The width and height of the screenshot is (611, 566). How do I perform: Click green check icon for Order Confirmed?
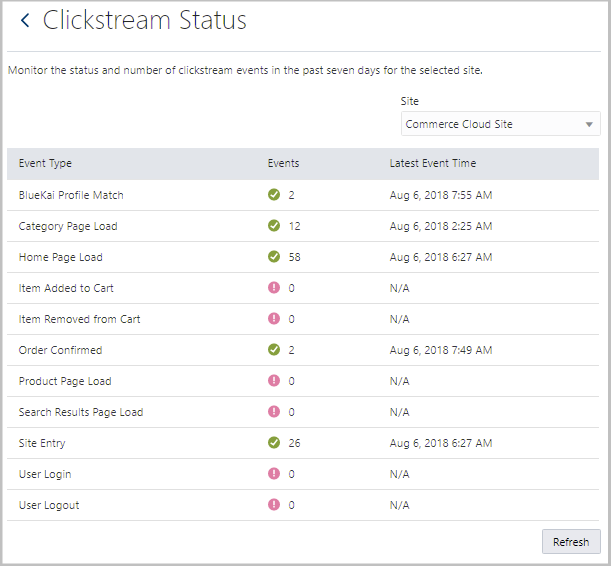coord(274,350)
